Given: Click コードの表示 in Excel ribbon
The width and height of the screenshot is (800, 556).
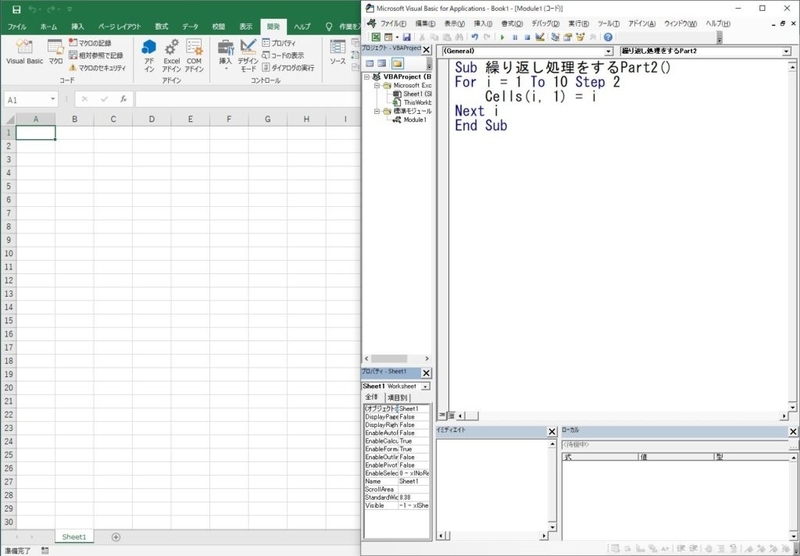Looking at the screenshot, I should point(283,55).
